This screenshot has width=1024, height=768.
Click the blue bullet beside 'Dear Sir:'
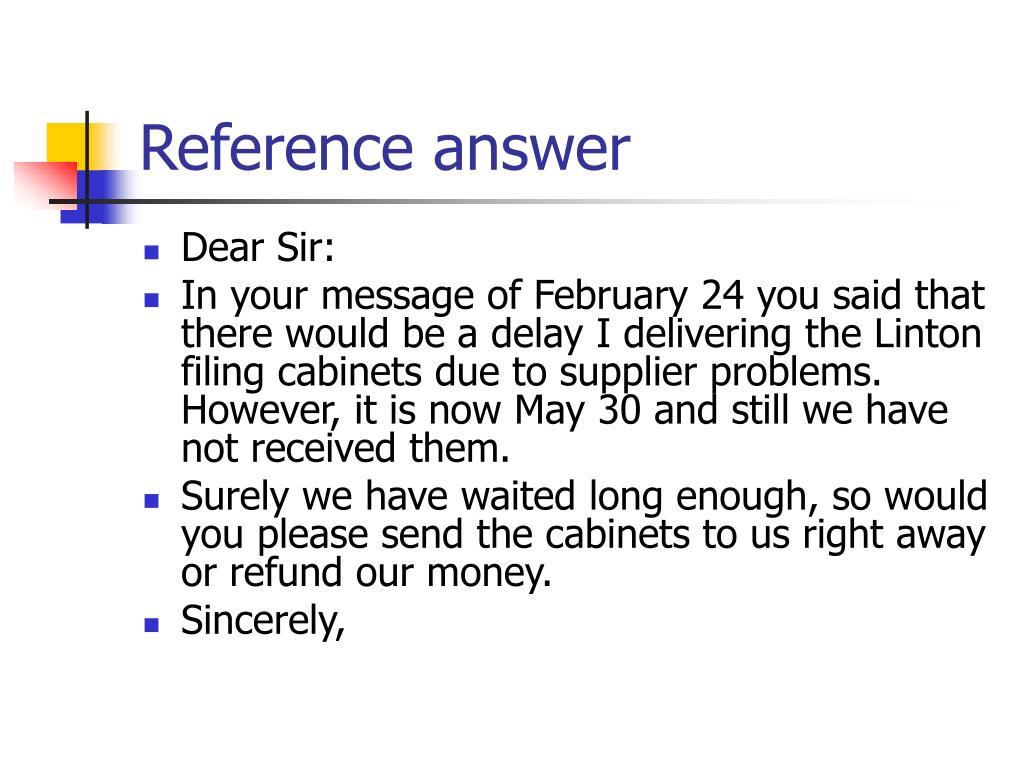[152, 252]
